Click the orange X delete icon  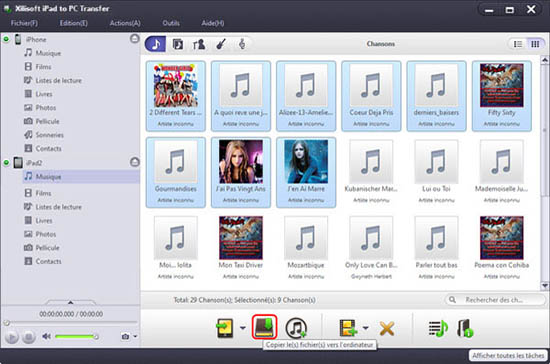(387, 329)
